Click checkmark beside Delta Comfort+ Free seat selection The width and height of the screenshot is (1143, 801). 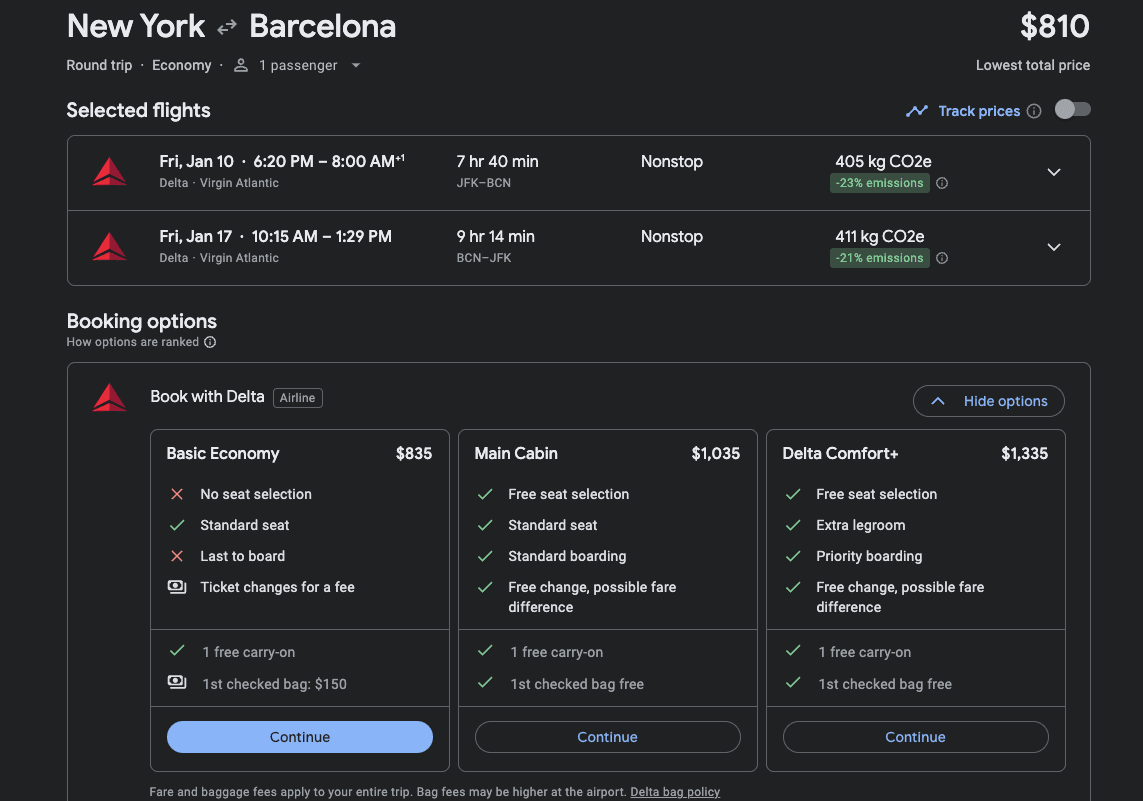click(x=793, y=494)
